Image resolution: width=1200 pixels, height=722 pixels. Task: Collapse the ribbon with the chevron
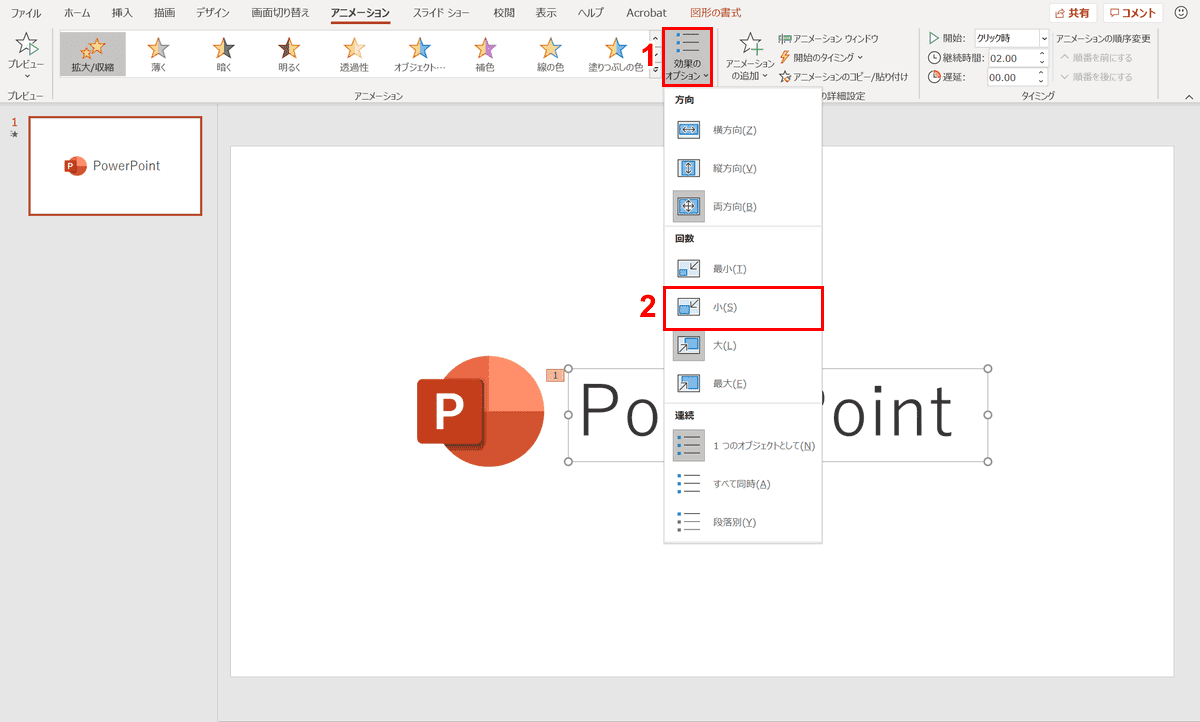click(x=1189, y=96)
